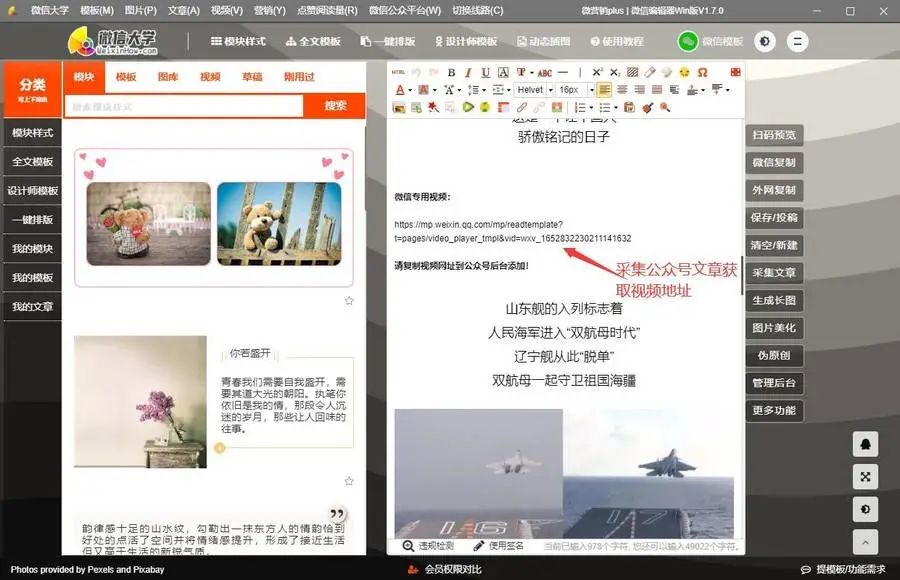Open the 文章(A) menu

(183, 10)
